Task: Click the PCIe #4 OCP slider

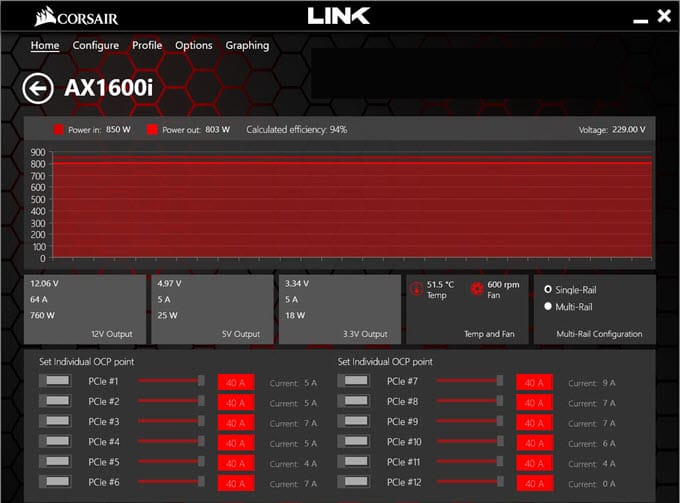Action: (x=171, y=441)
